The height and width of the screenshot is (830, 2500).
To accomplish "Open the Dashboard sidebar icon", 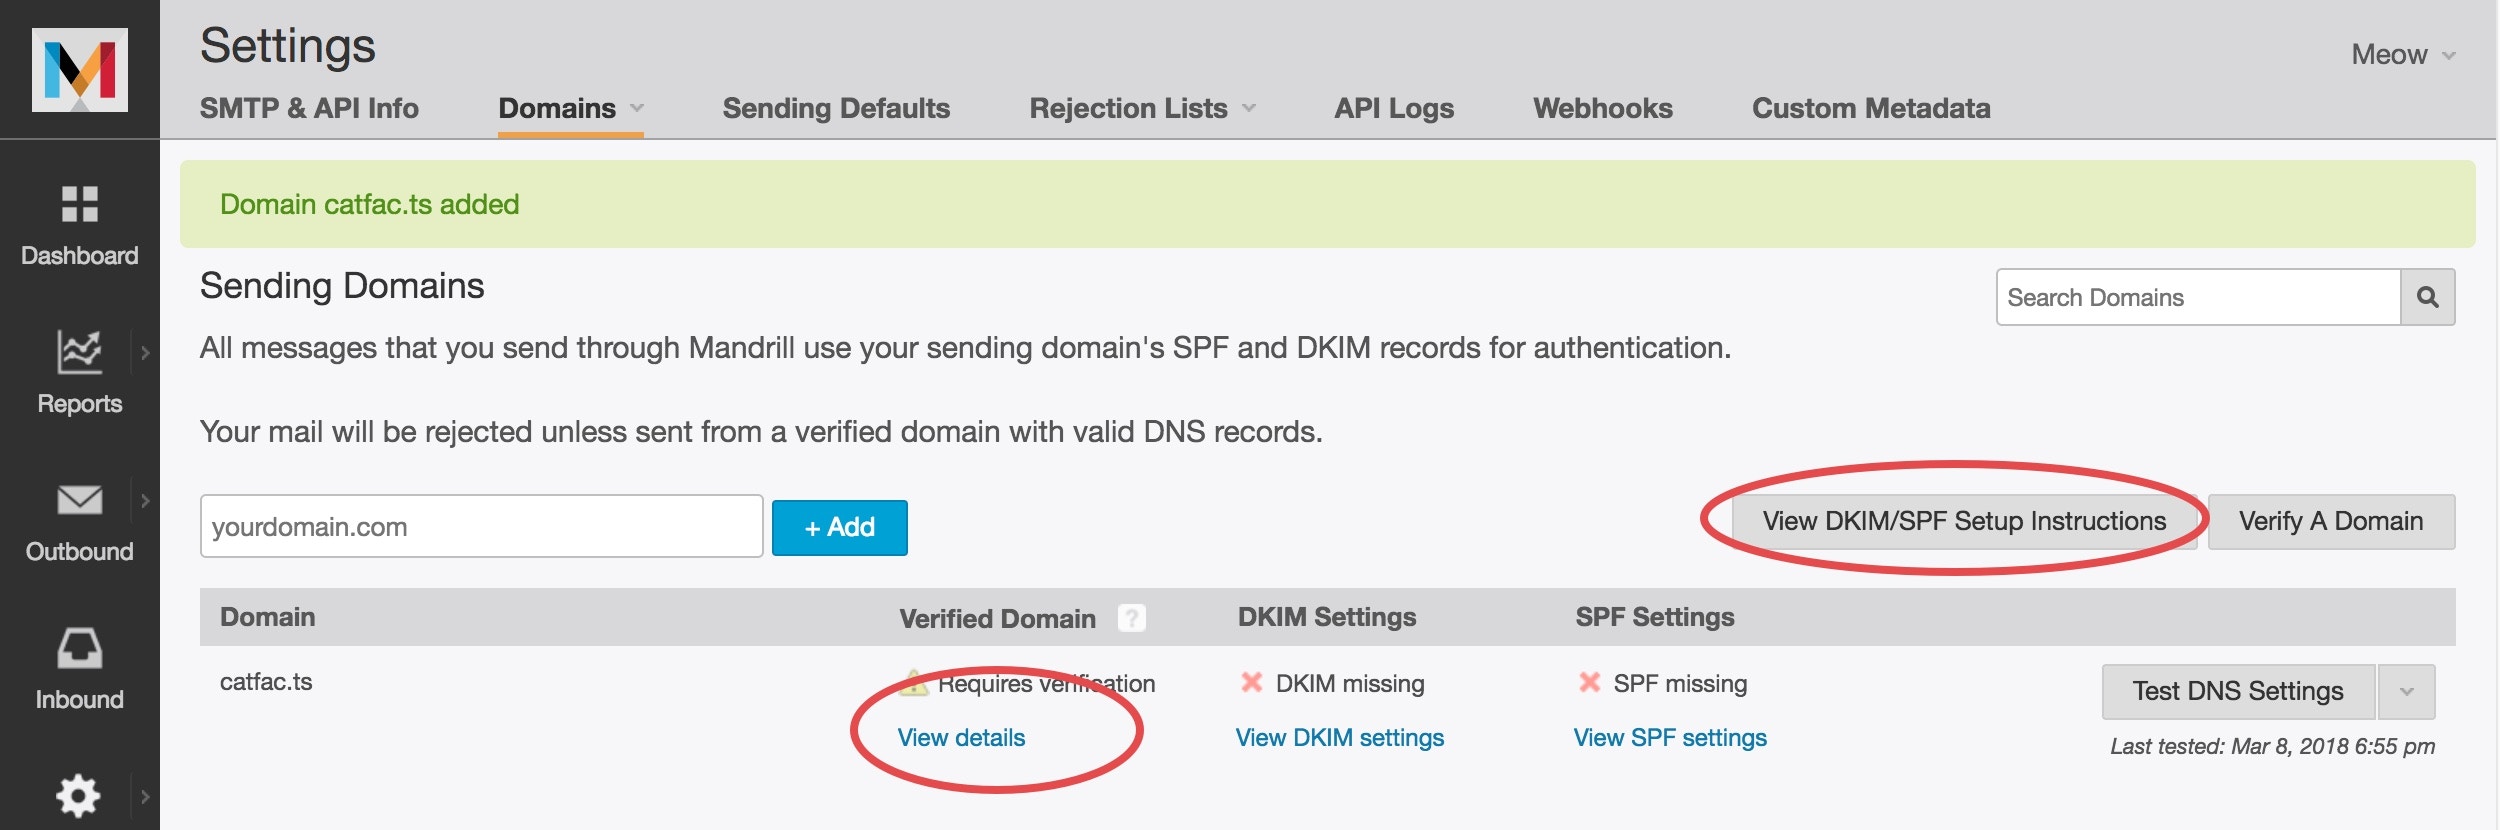I will point(80,204).
